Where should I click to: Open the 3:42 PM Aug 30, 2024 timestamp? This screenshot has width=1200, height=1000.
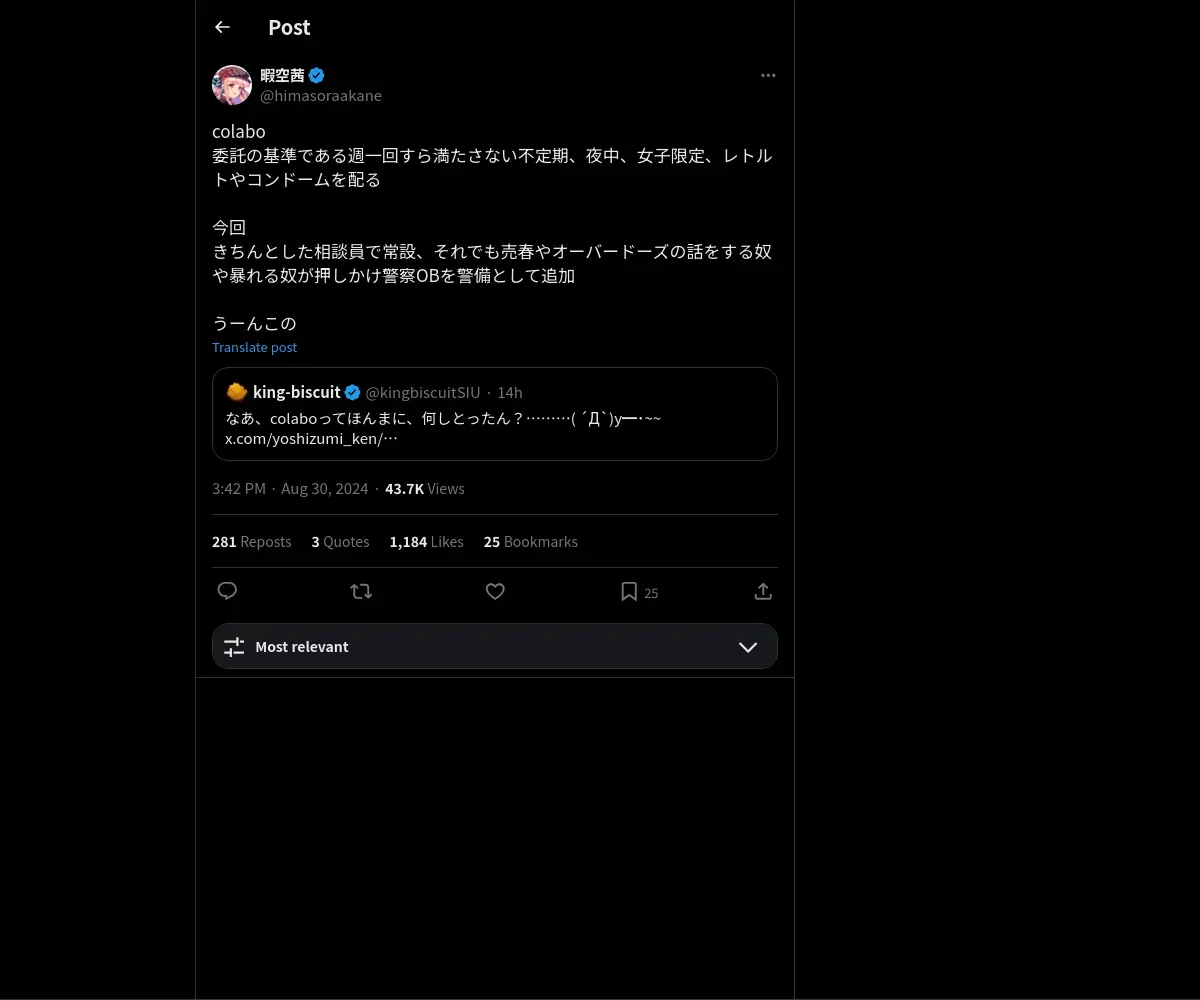pyautogui.click(x=290, y=489)
